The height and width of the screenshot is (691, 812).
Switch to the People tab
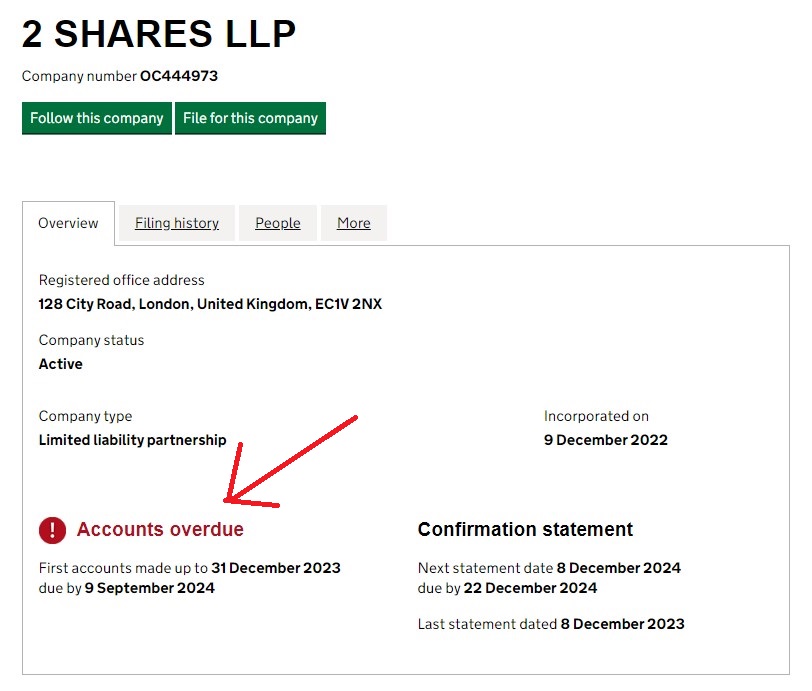coord(278,223)
